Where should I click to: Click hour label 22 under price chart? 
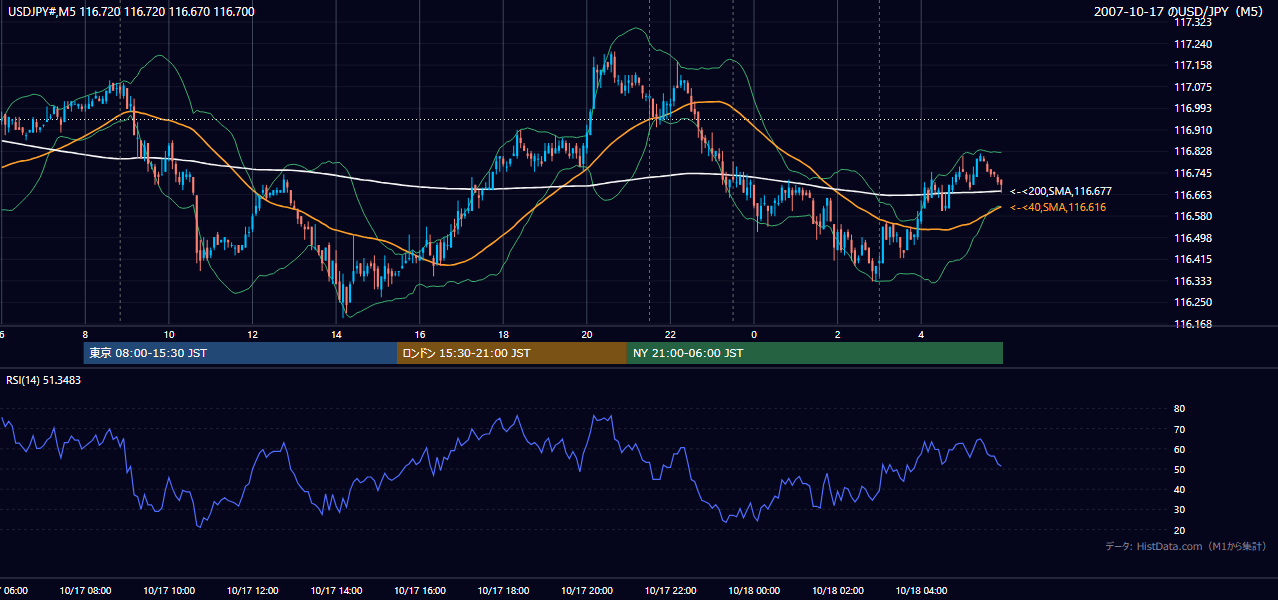pyautogui.click(x=670, y=334)
